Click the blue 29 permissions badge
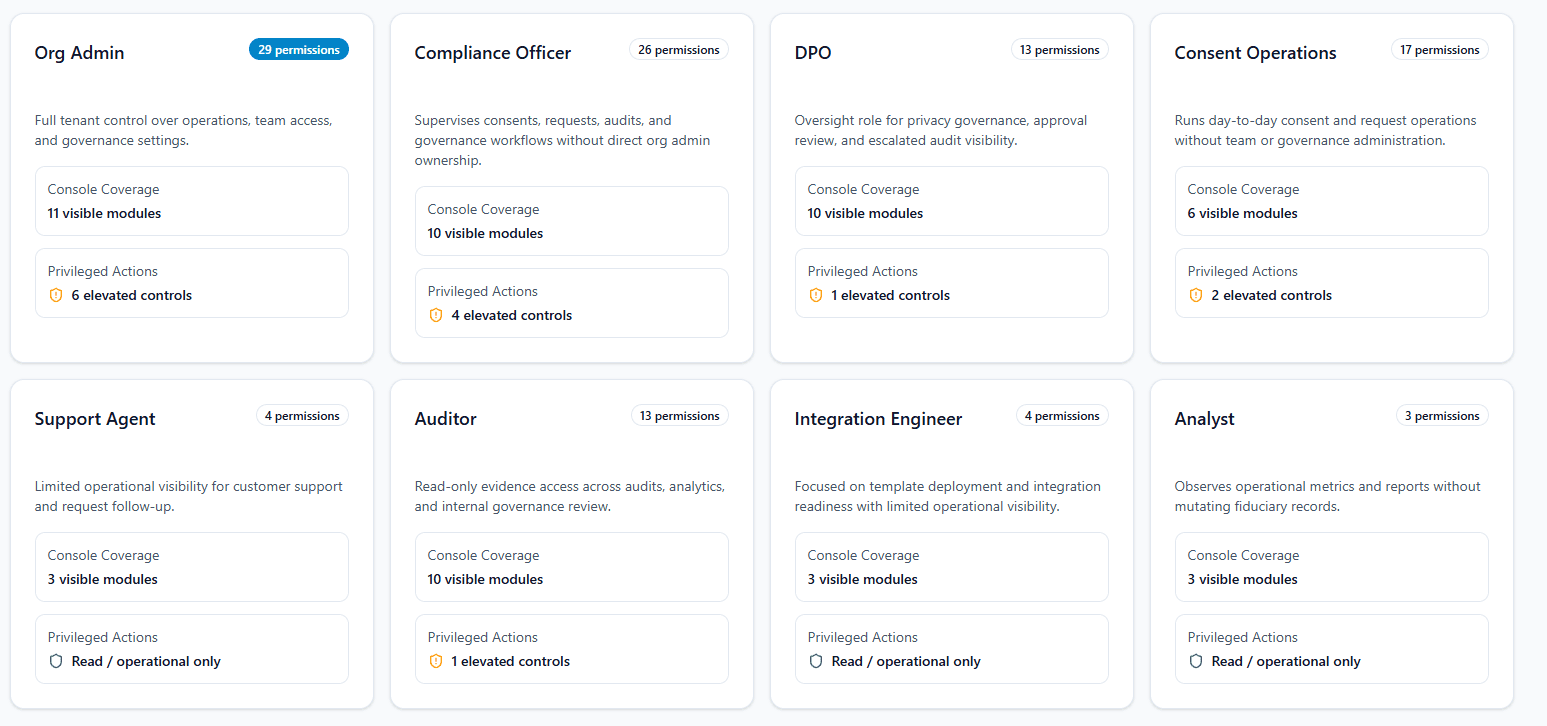 click(x=298, y=49)
